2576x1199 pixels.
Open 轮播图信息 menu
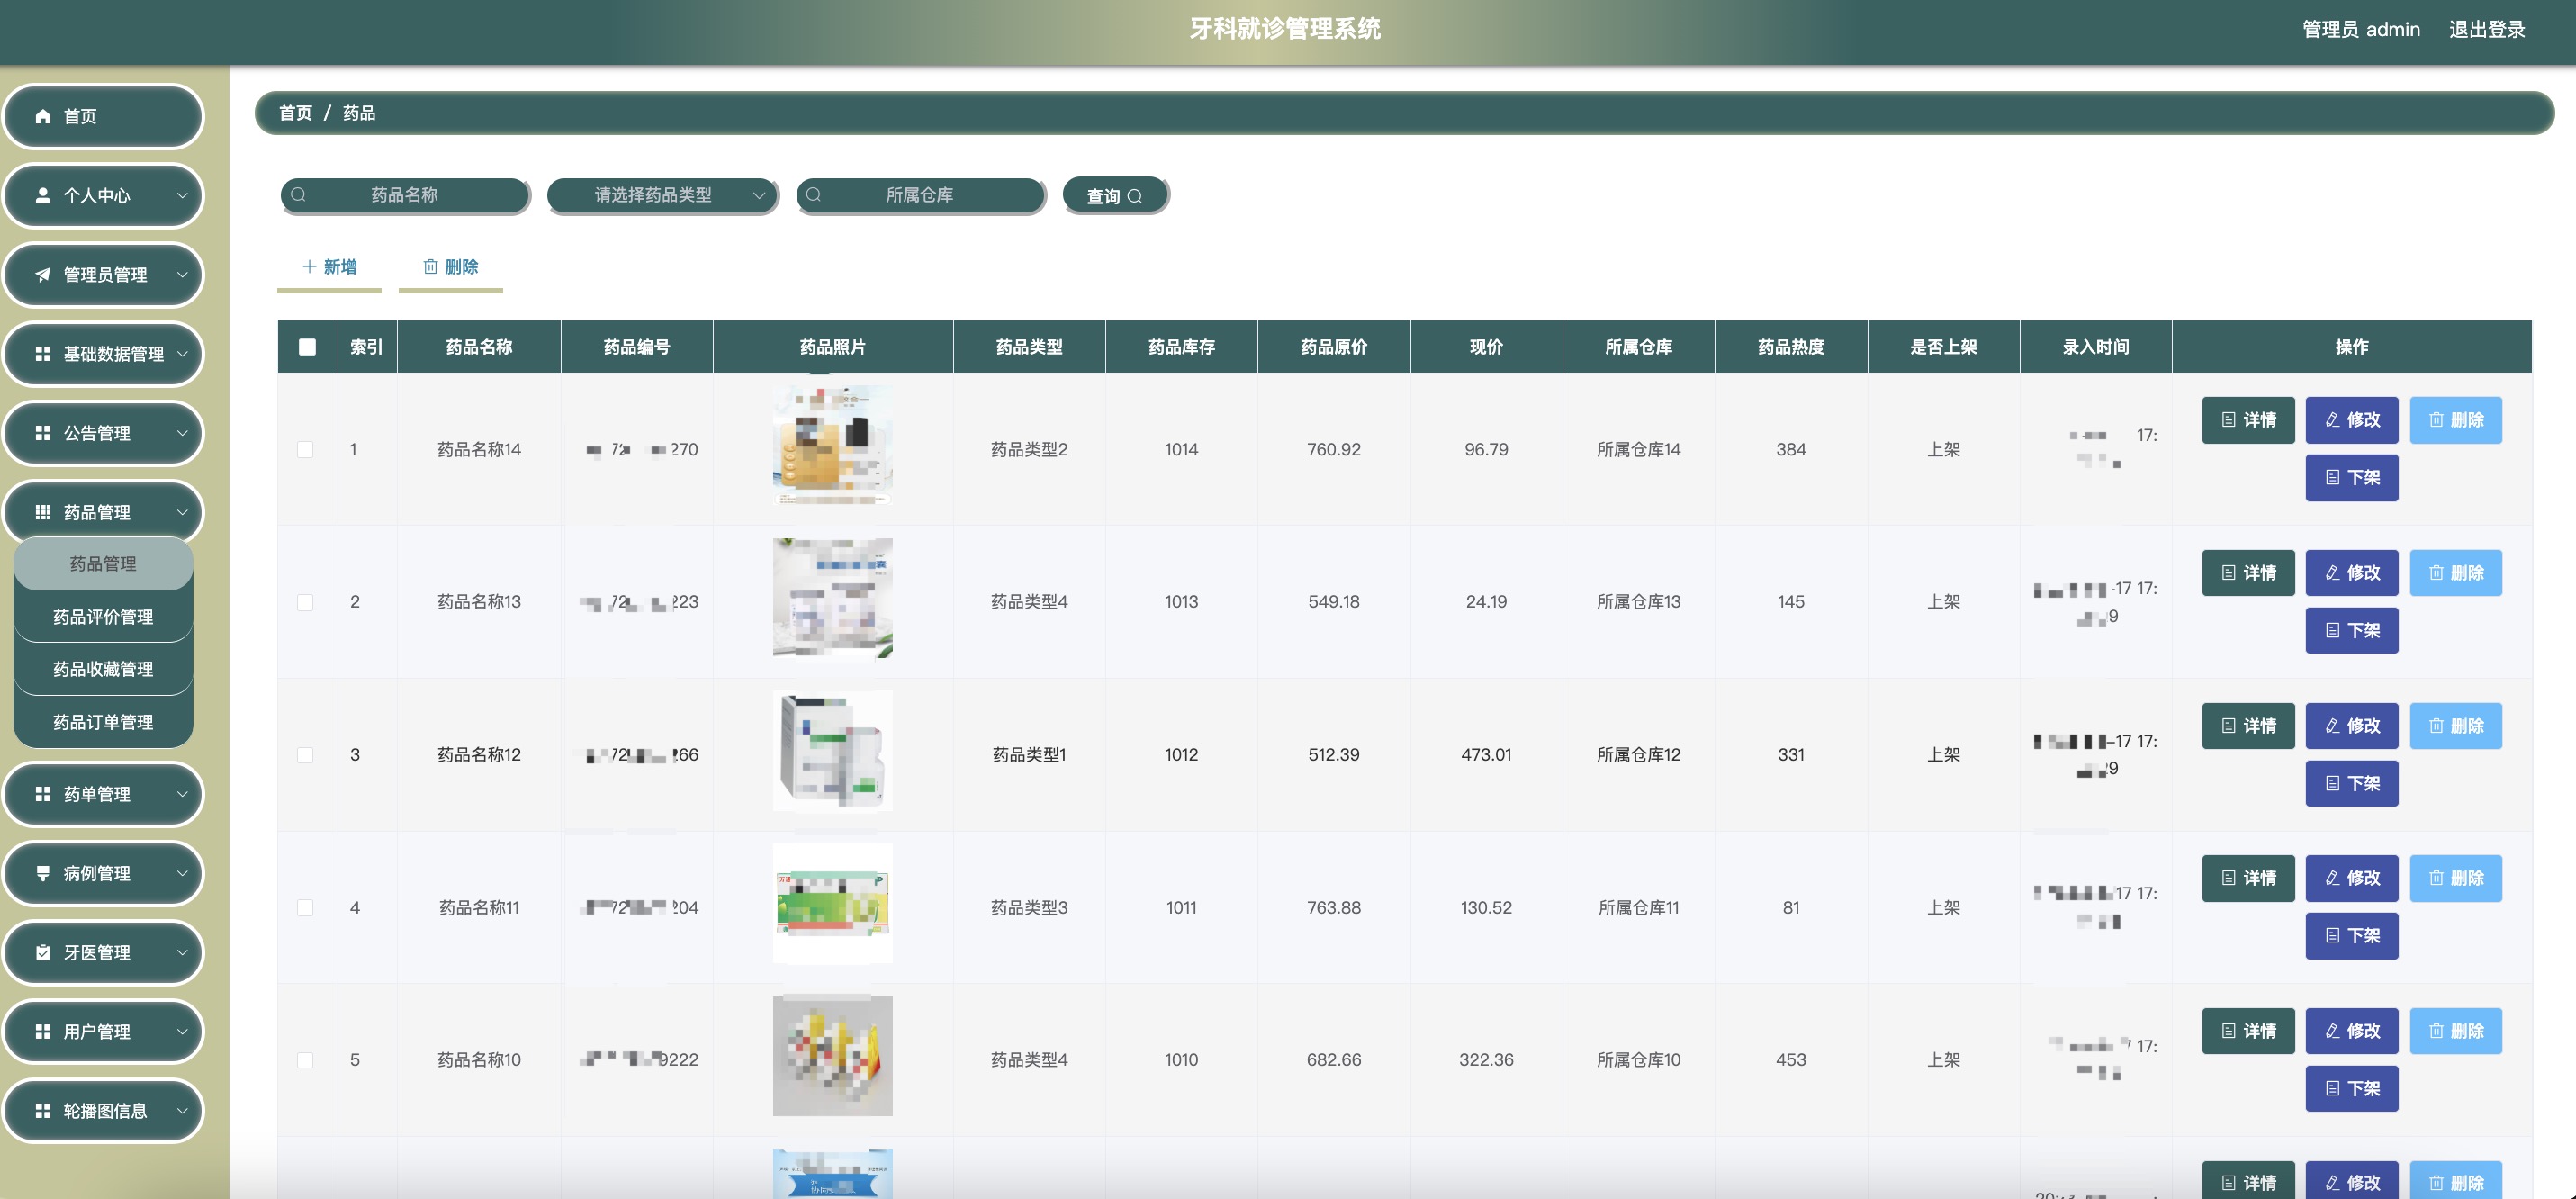103,1111
